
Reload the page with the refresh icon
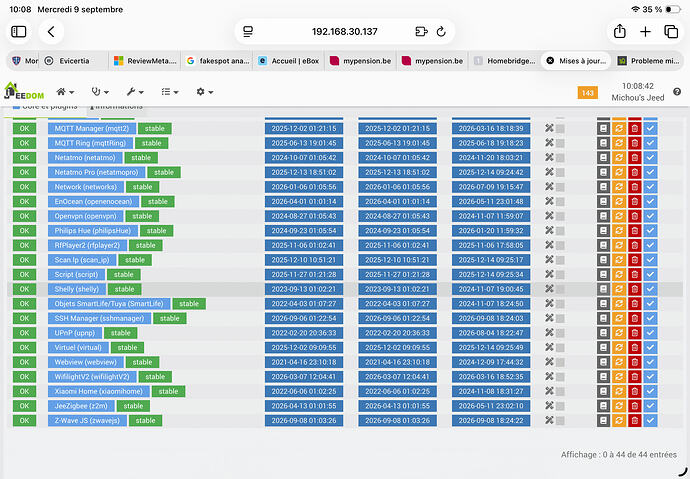[x=441, y=32]
